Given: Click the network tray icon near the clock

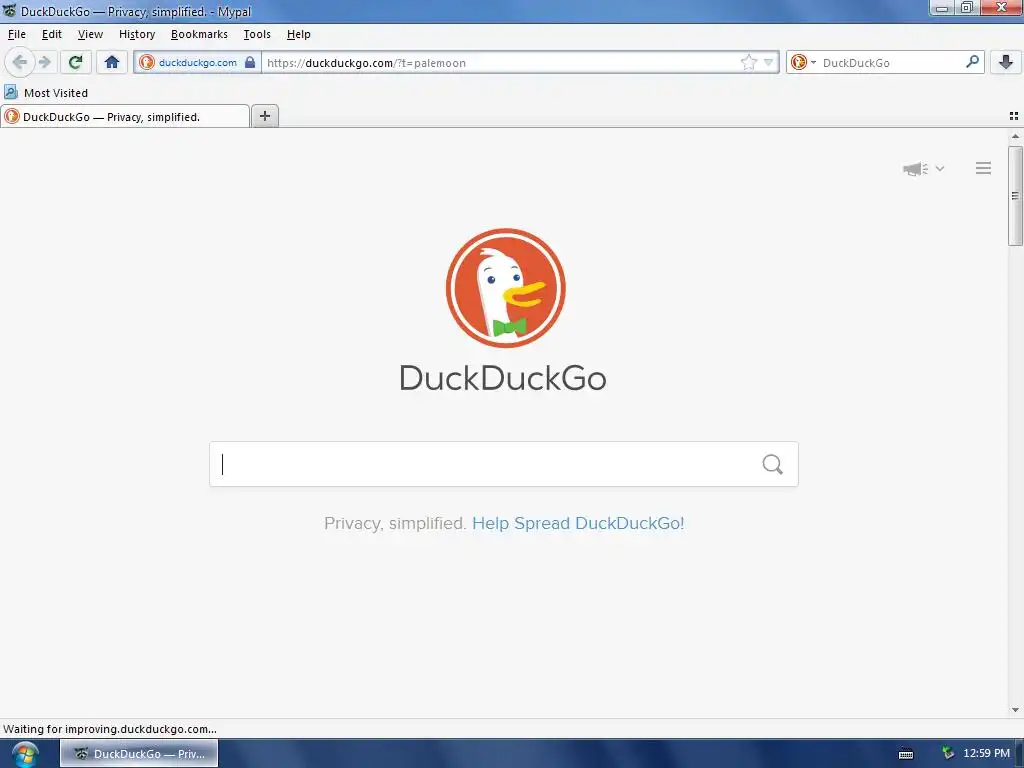Looking at the screenshot, I should pos(948,753).
